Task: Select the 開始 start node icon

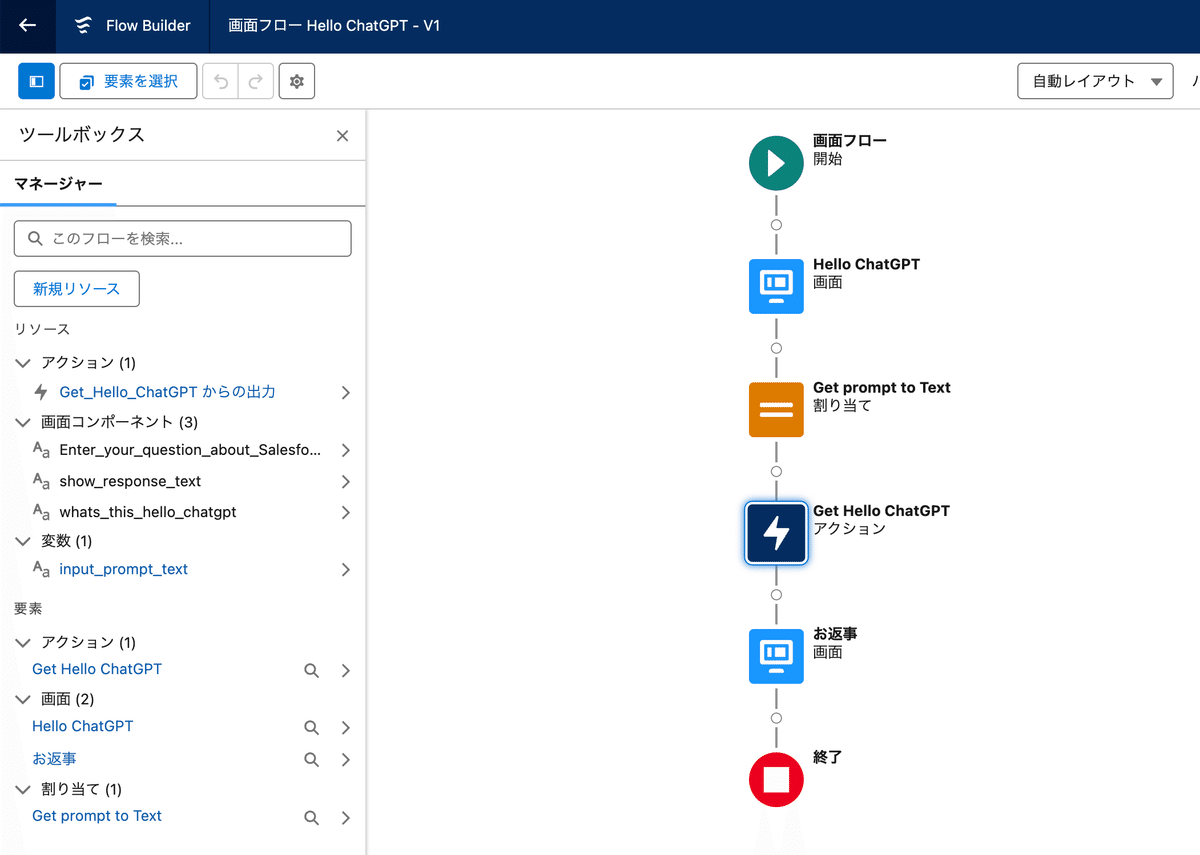Action: (x=776, y=162)
